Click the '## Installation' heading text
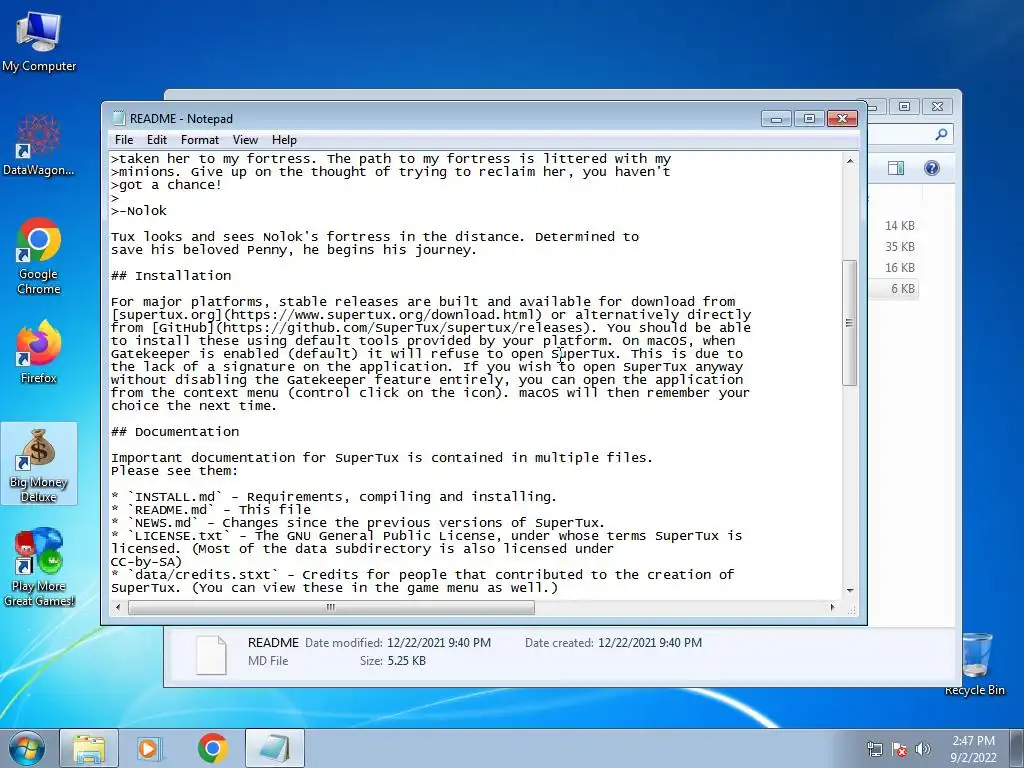Viewport: 1024px width, 768px height. click(171, 276)
